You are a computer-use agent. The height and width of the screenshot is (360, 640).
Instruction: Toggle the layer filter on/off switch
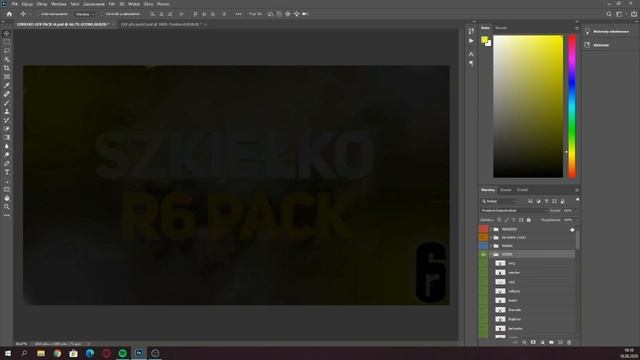[x=577, y=200]
